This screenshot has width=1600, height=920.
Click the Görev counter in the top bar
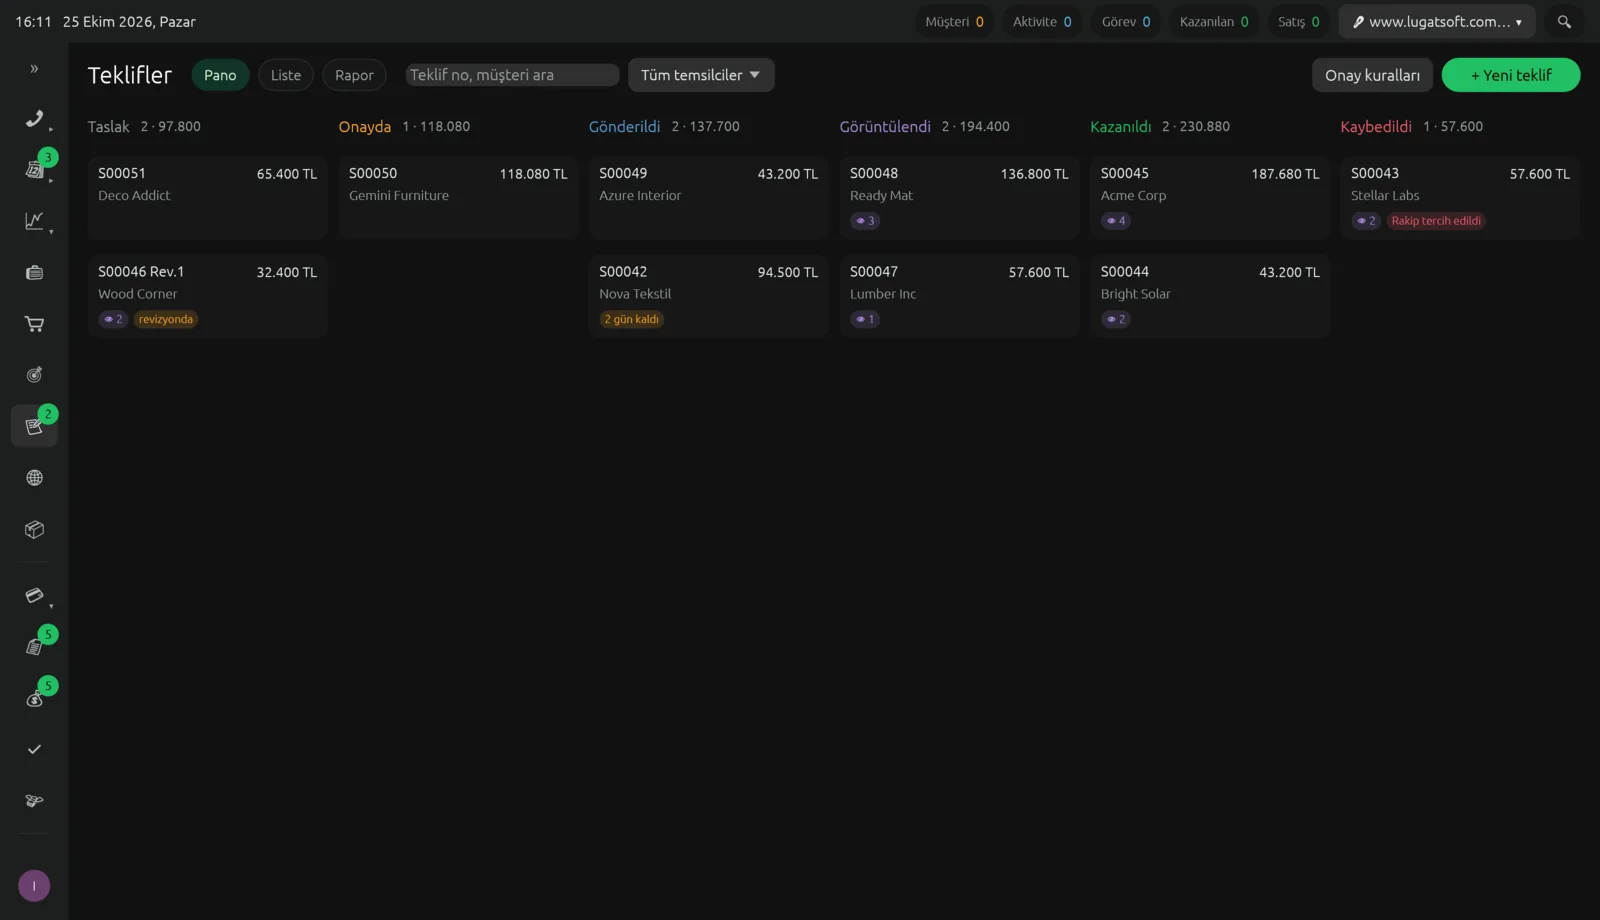click(1126, 22)
